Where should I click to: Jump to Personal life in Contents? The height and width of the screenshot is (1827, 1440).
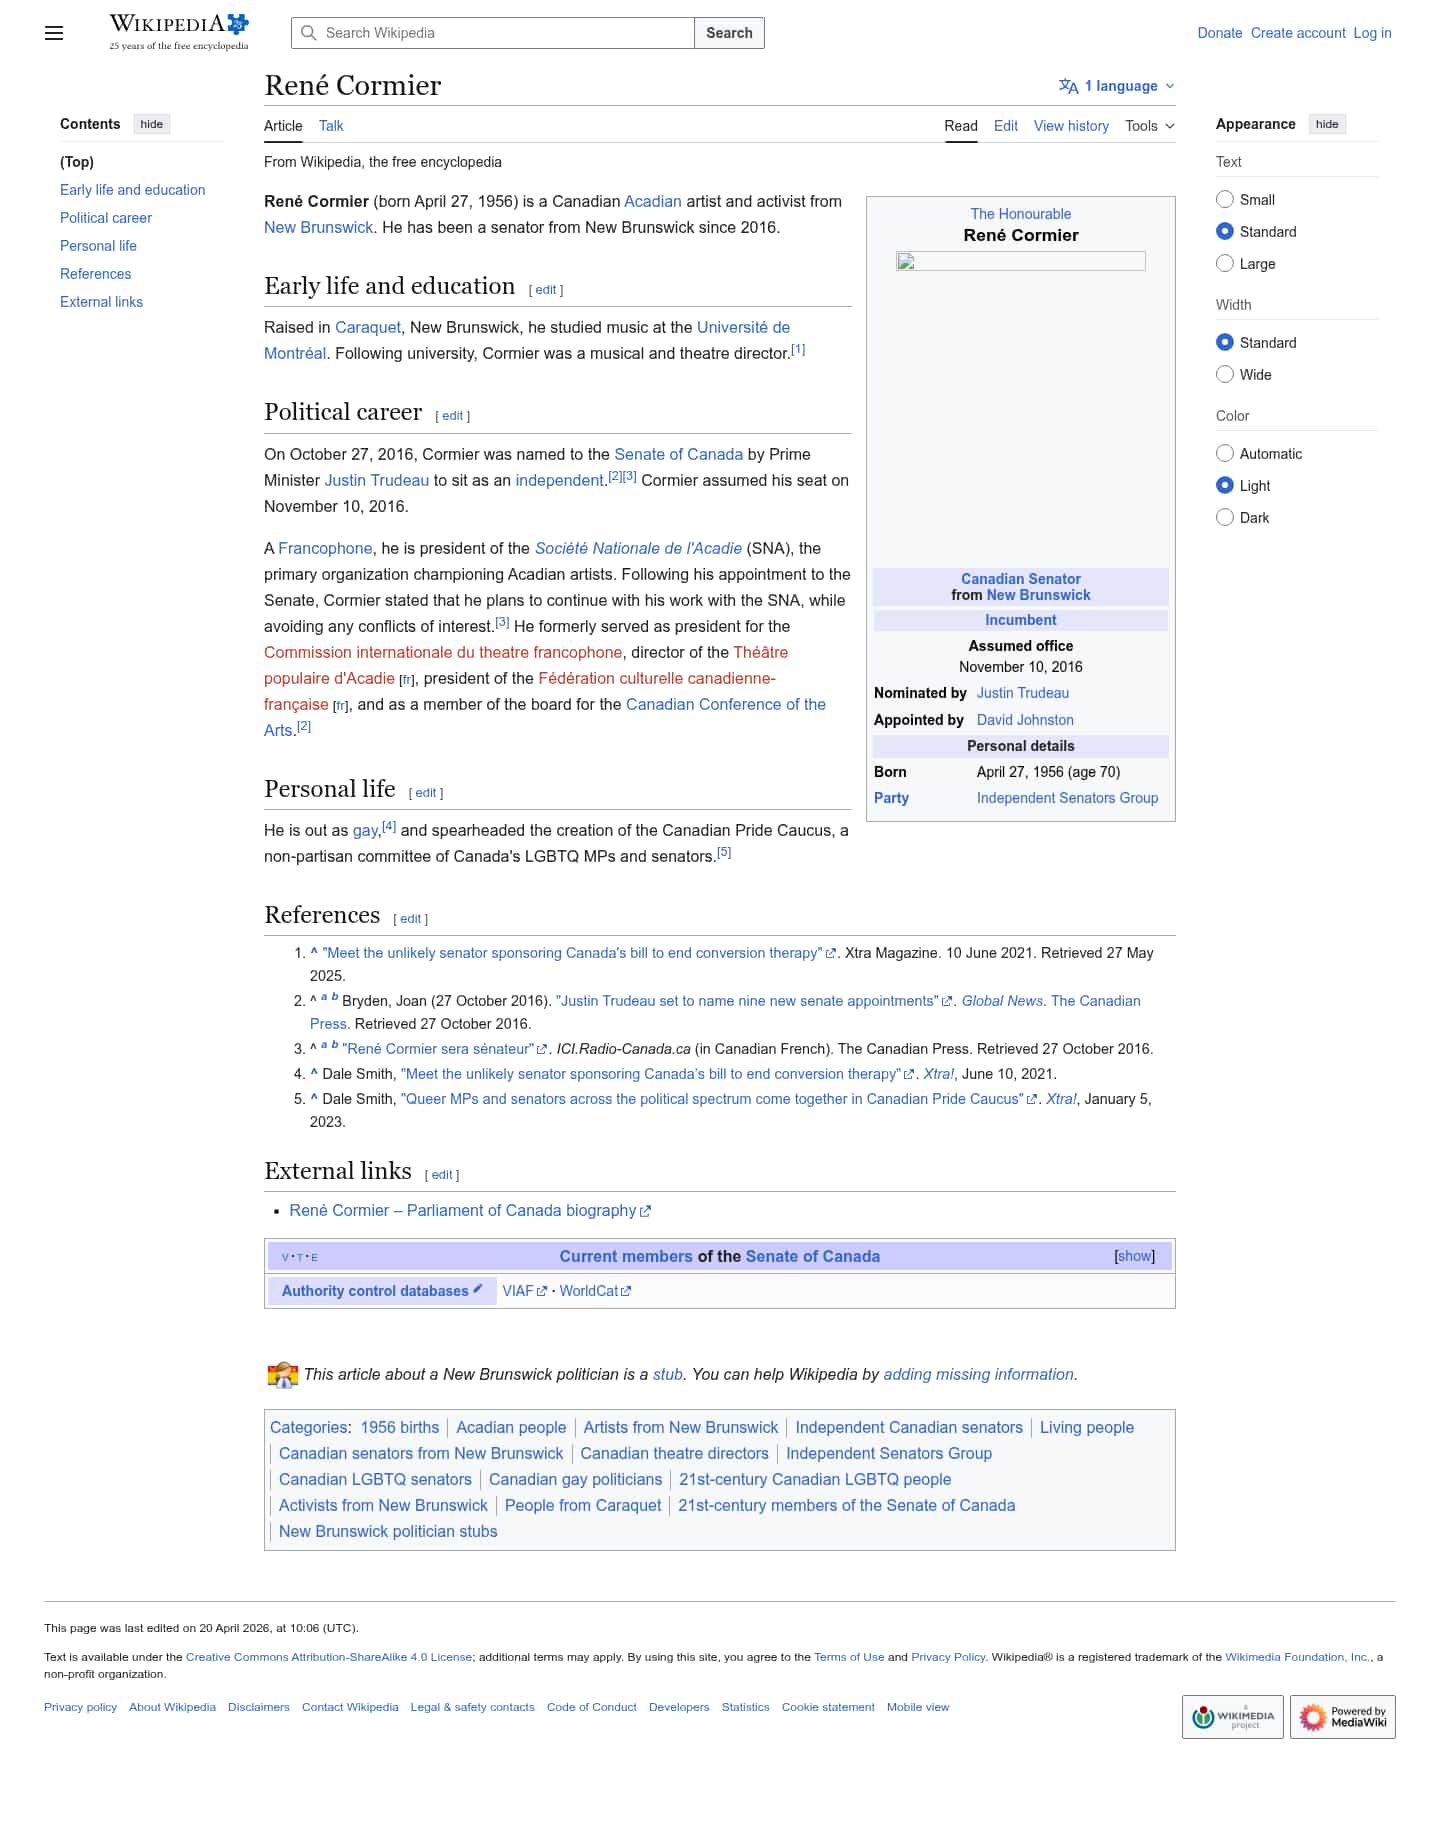pos(98,246)
